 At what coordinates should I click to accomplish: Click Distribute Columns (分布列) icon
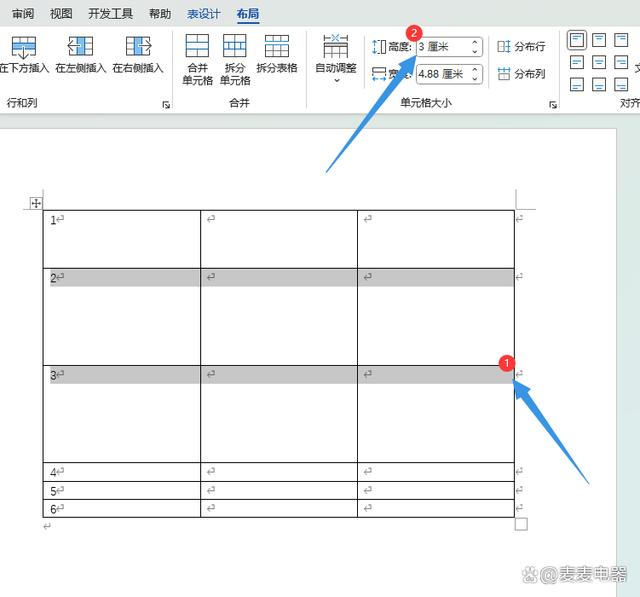tap(521, 74)
